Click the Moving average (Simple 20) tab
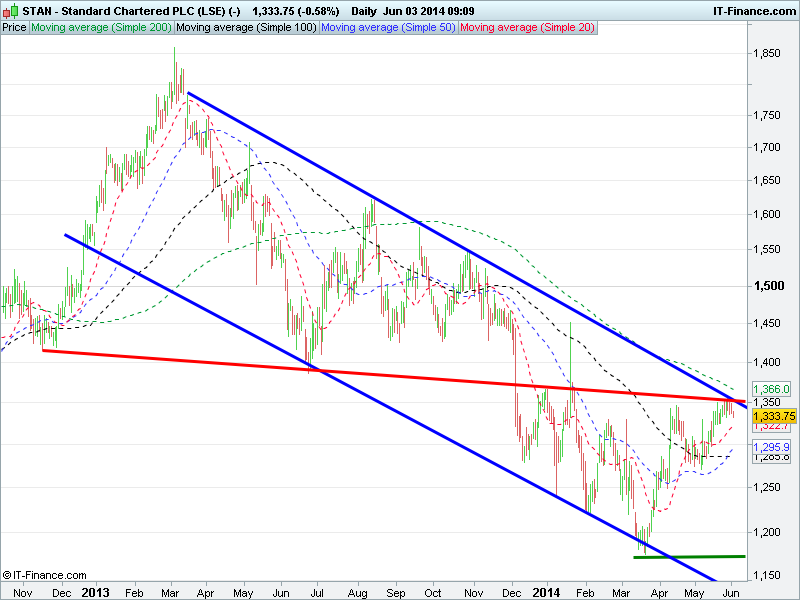 coord(527,28)
